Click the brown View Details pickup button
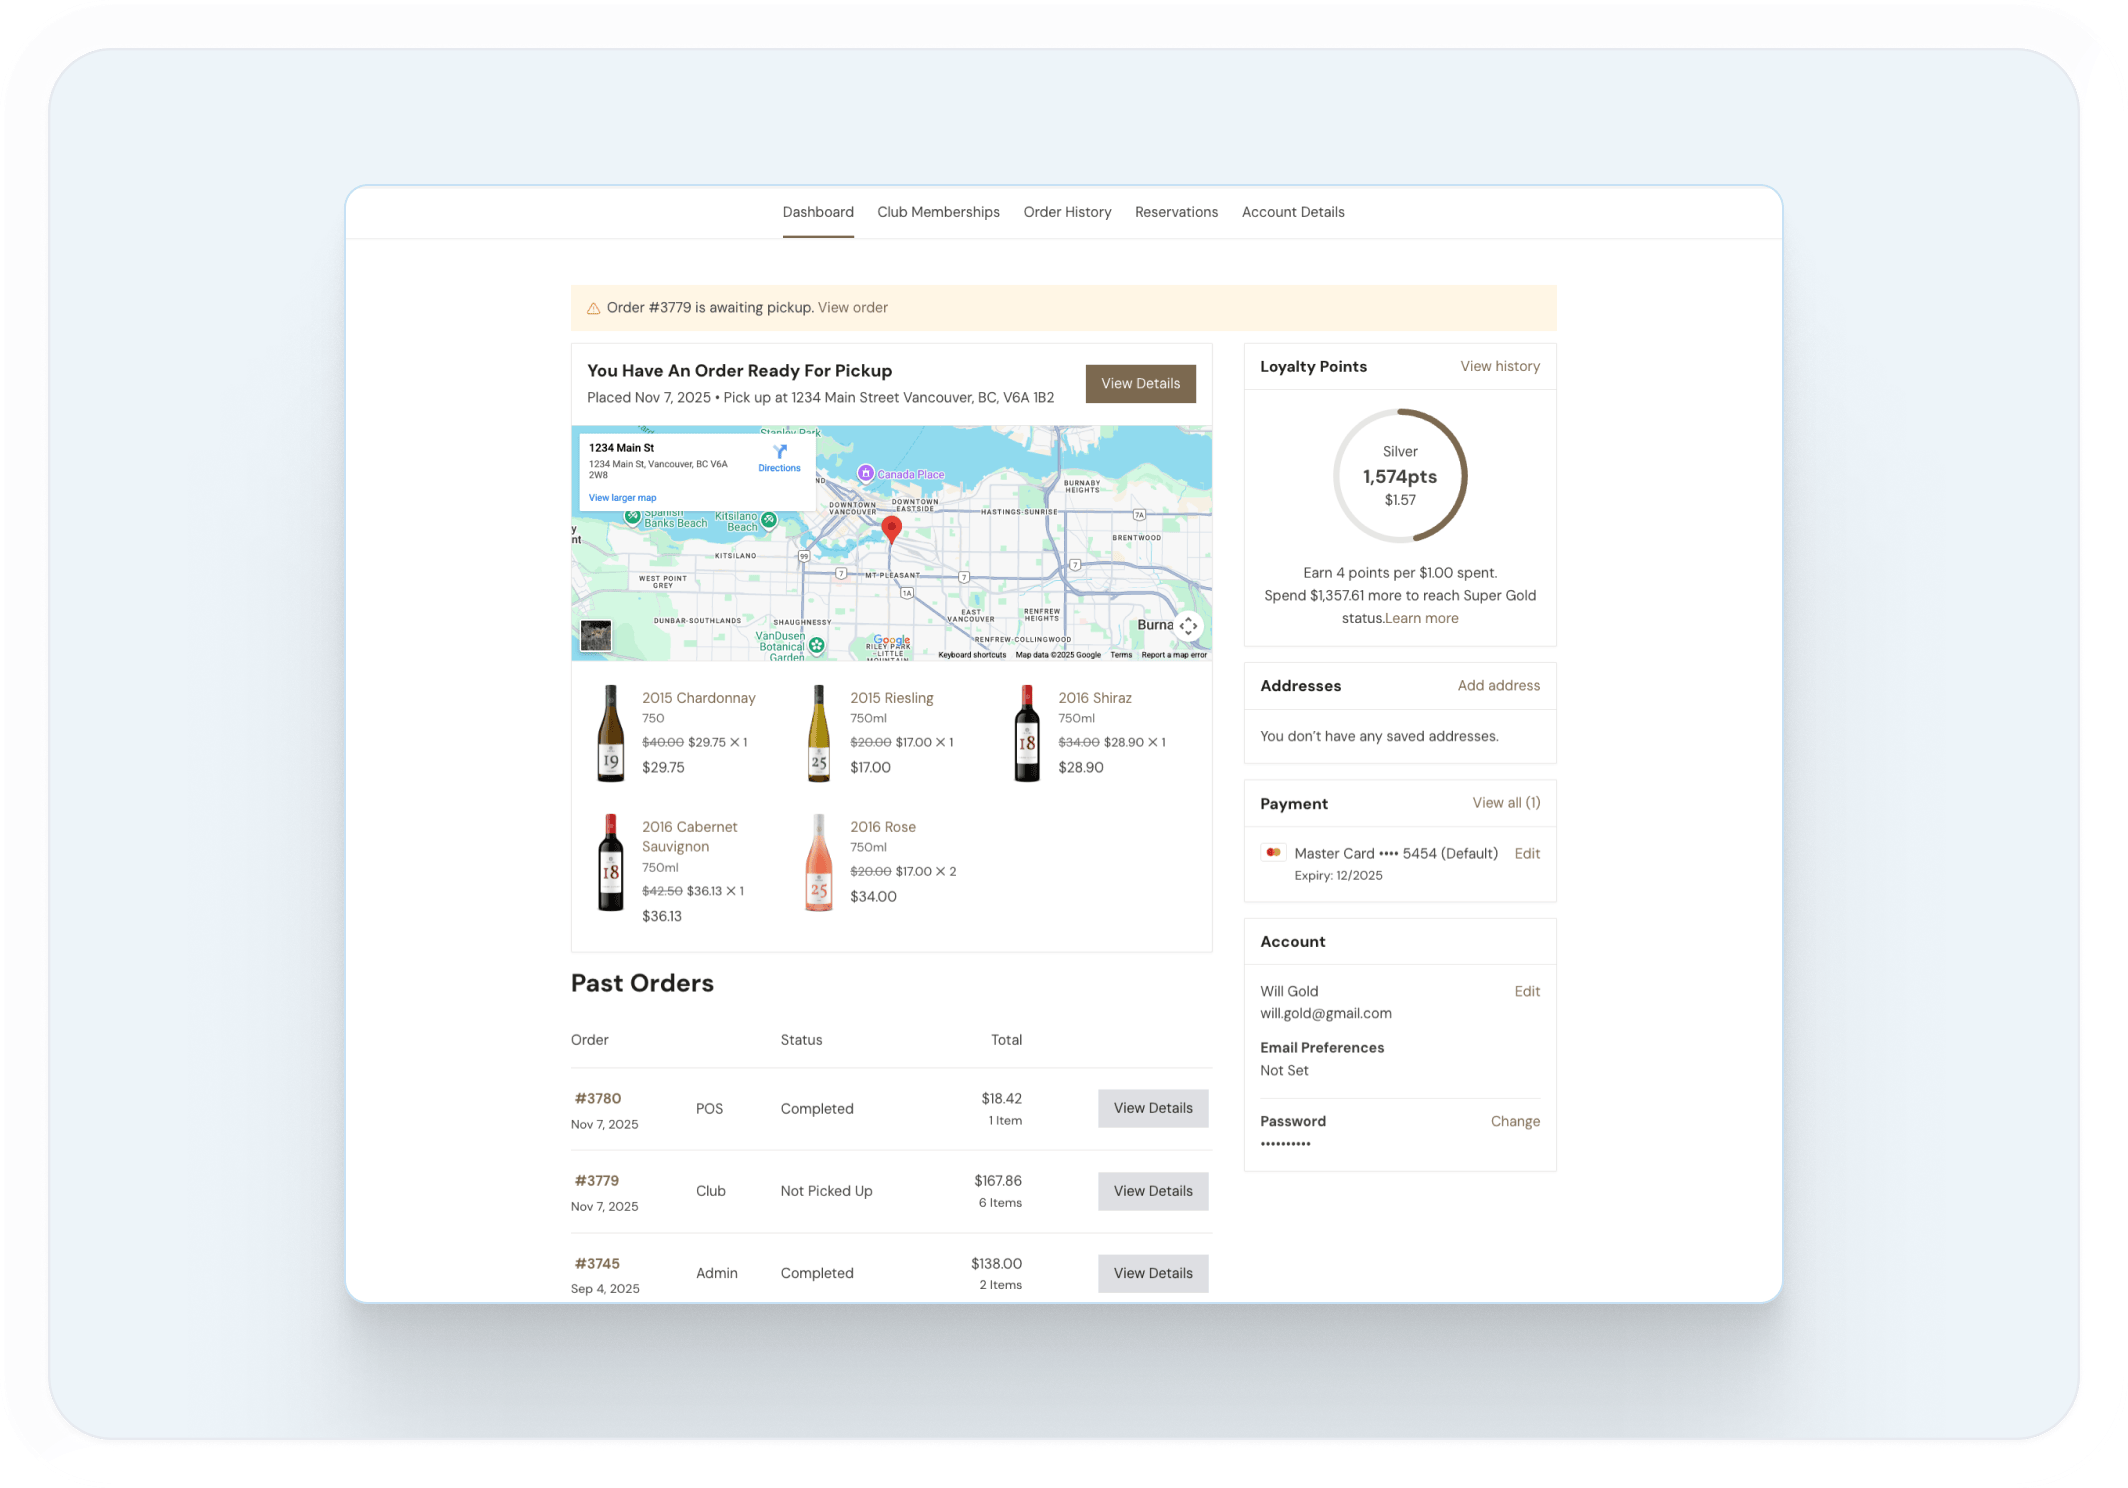The image size is (2128, 1488). tap(1140, 384)
